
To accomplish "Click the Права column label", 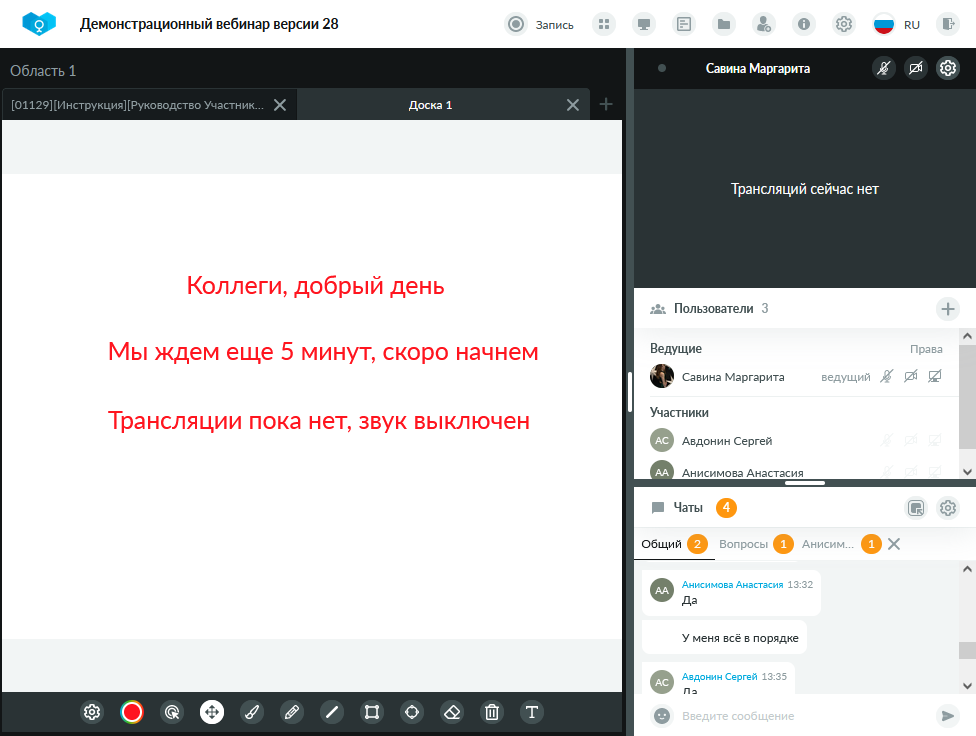I will pos(926,349).
